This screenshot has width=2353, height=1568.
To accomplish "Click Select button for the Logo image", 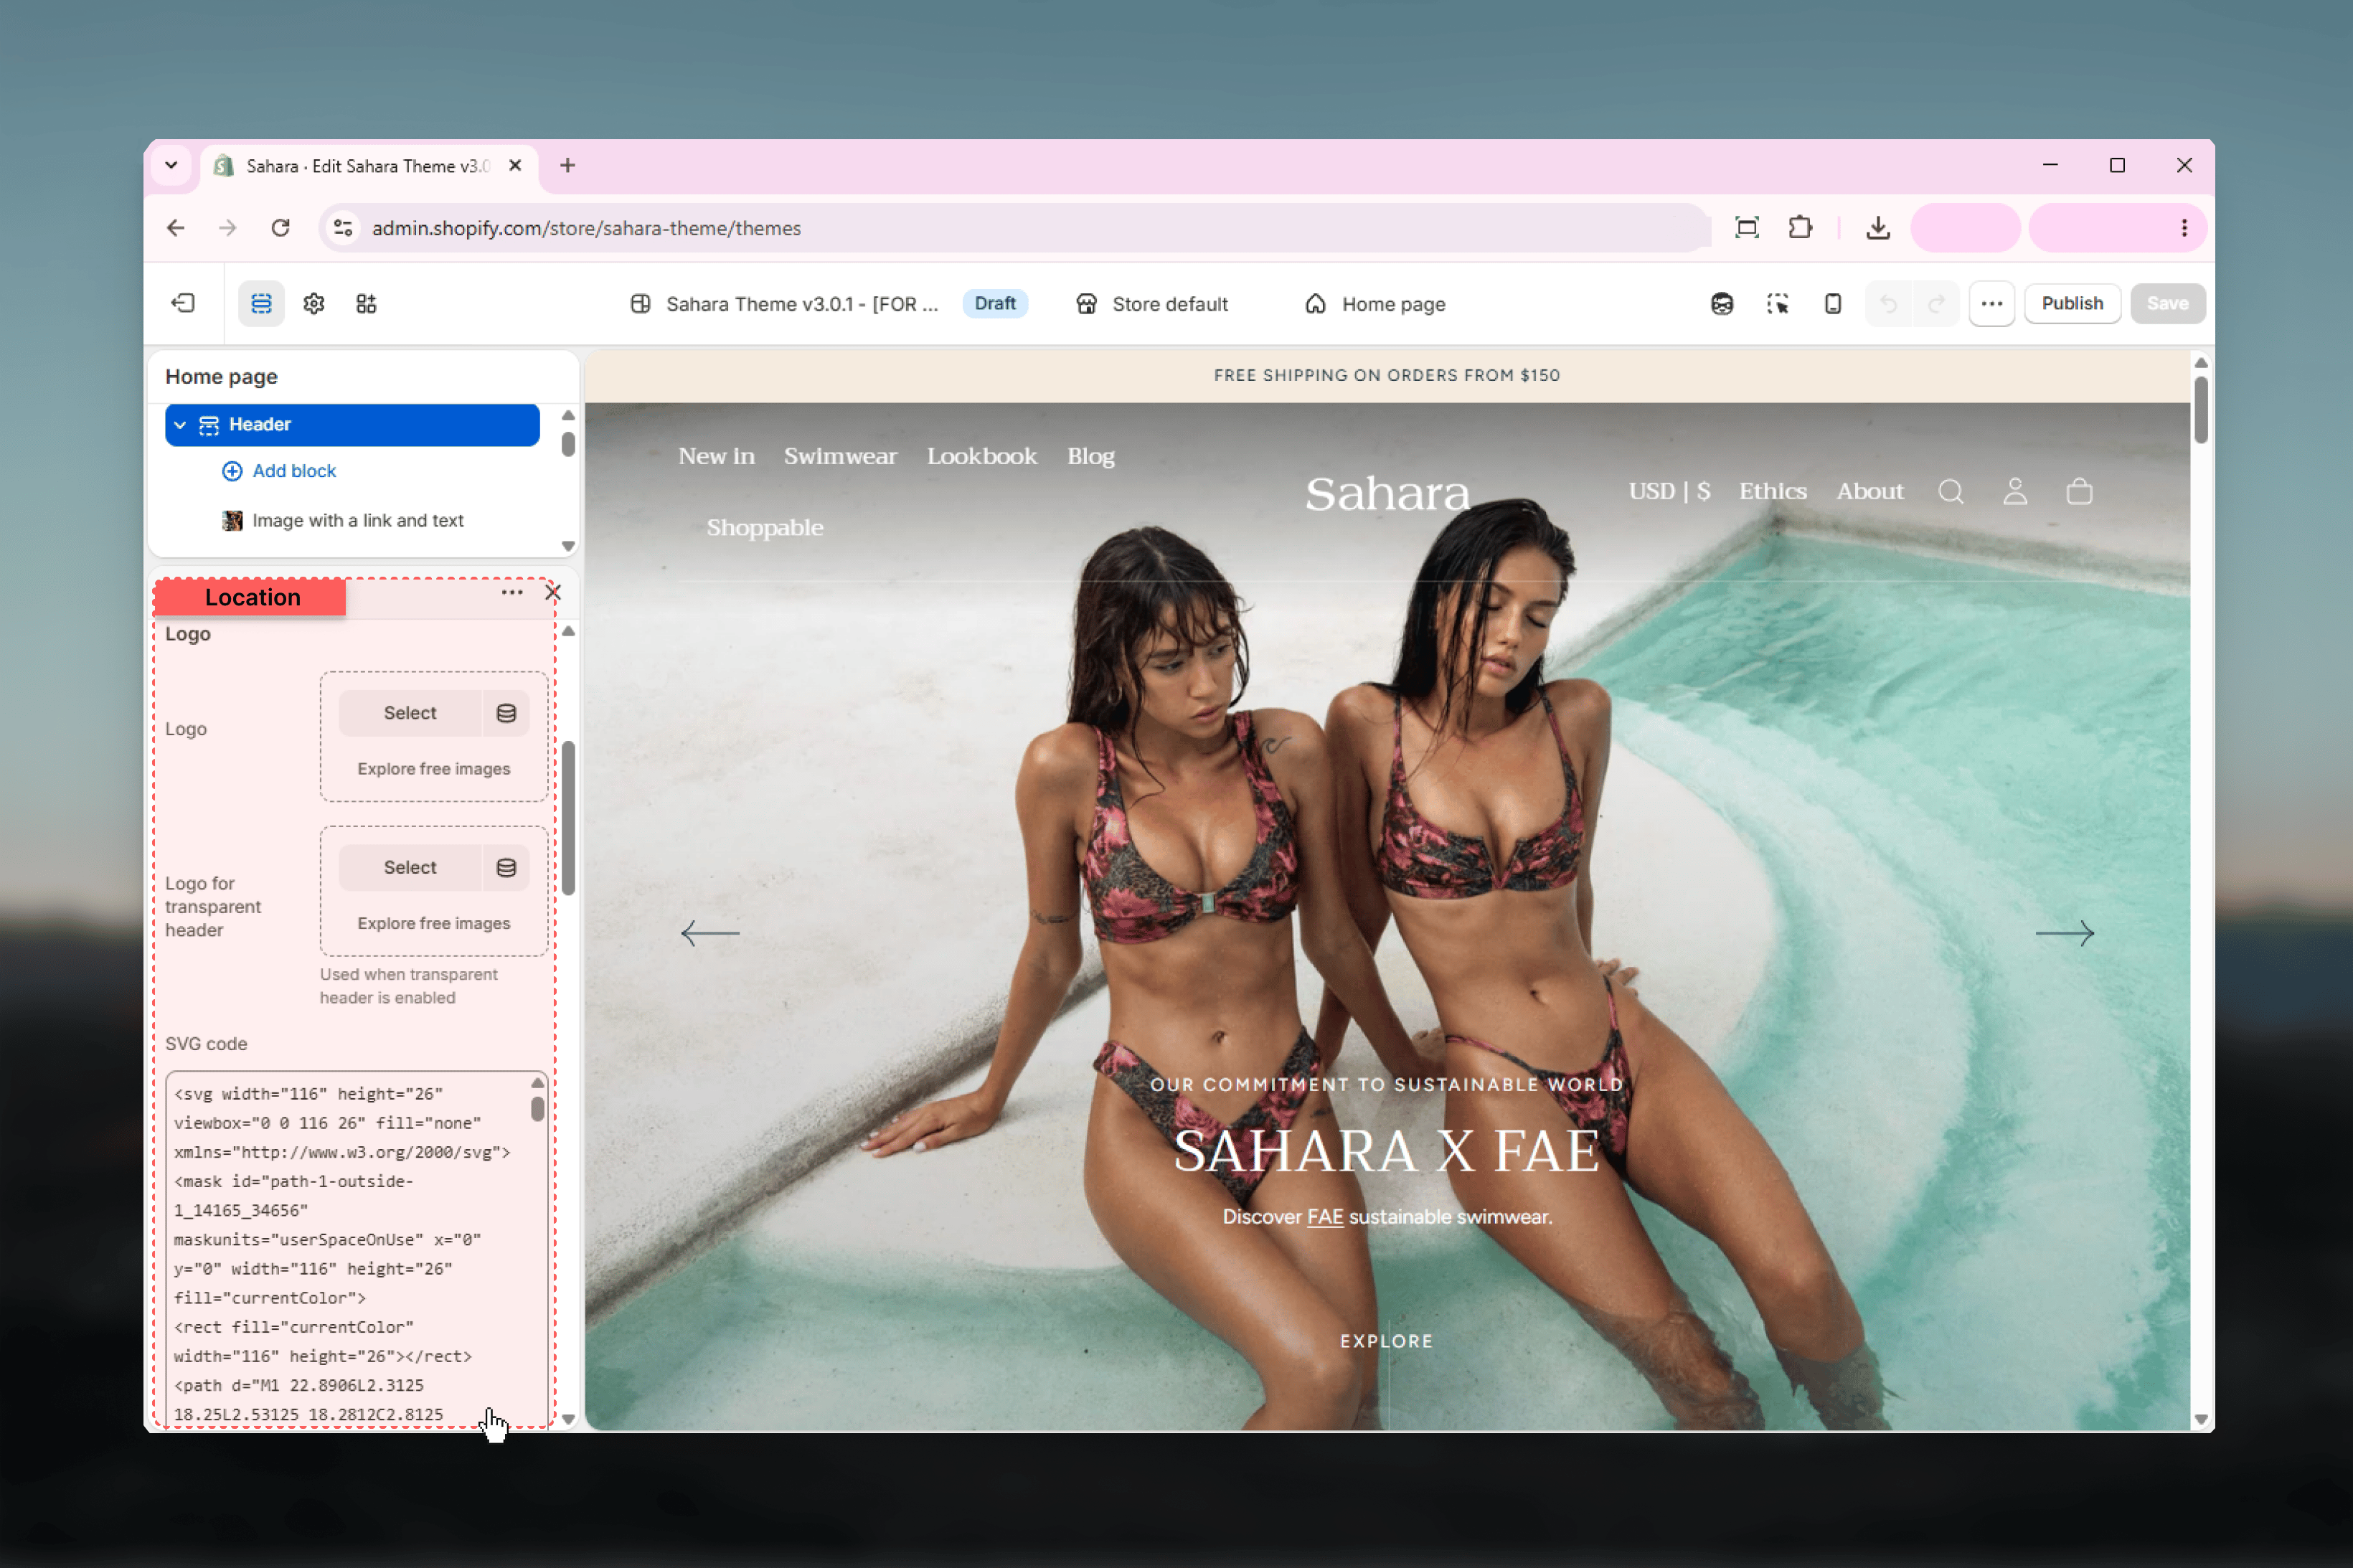I will tap(410, 713).
